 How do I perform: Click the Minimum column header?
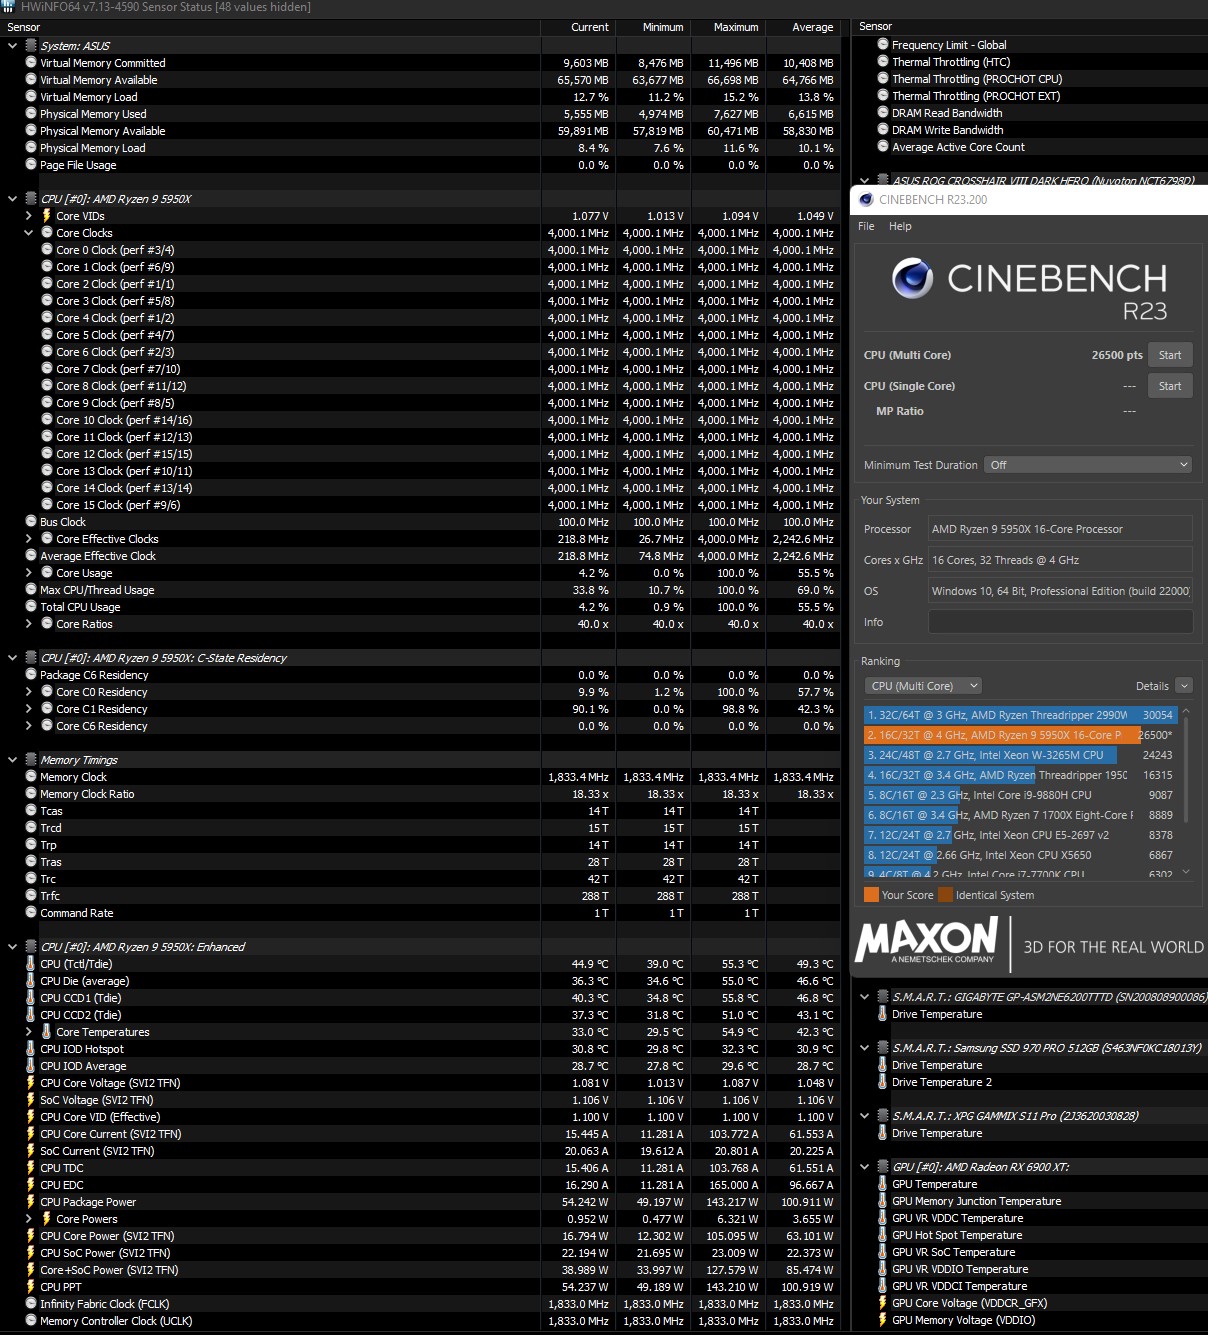click(653, 27)
